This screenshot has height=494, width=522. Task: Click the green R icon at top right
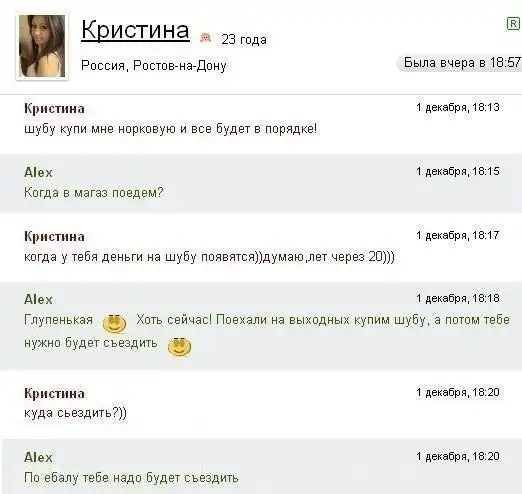pos(513,24)
